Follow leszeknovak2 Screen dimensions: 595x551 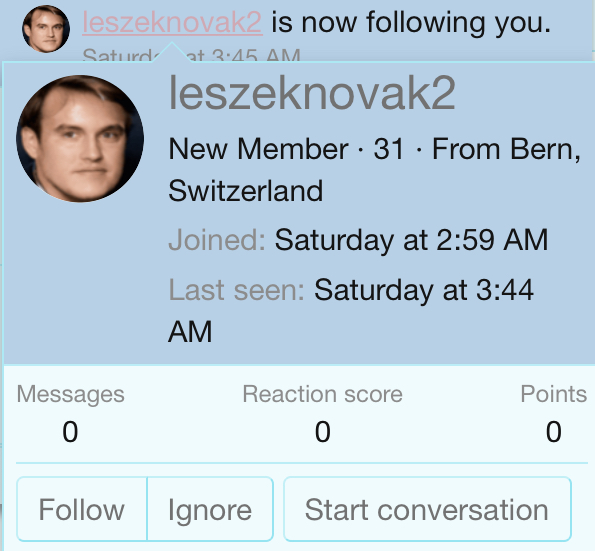(82, 509)
